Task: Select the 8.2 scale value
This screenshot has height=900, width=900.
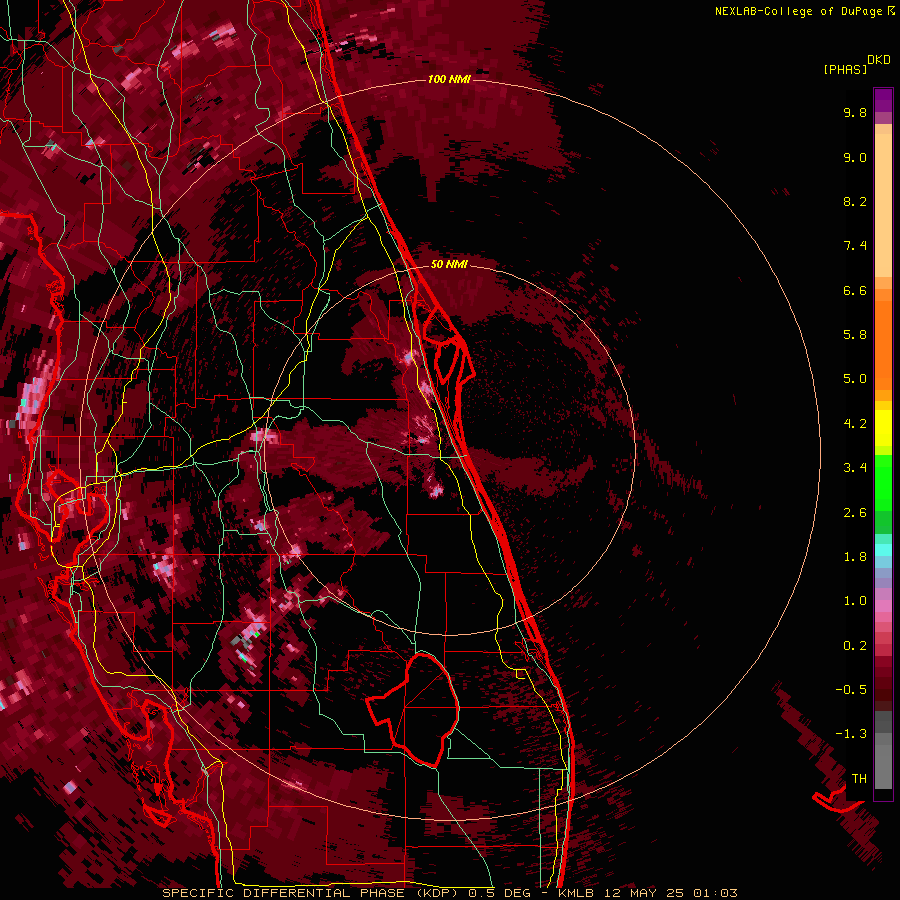Action: pyautogui.click(x=855, y=201)
